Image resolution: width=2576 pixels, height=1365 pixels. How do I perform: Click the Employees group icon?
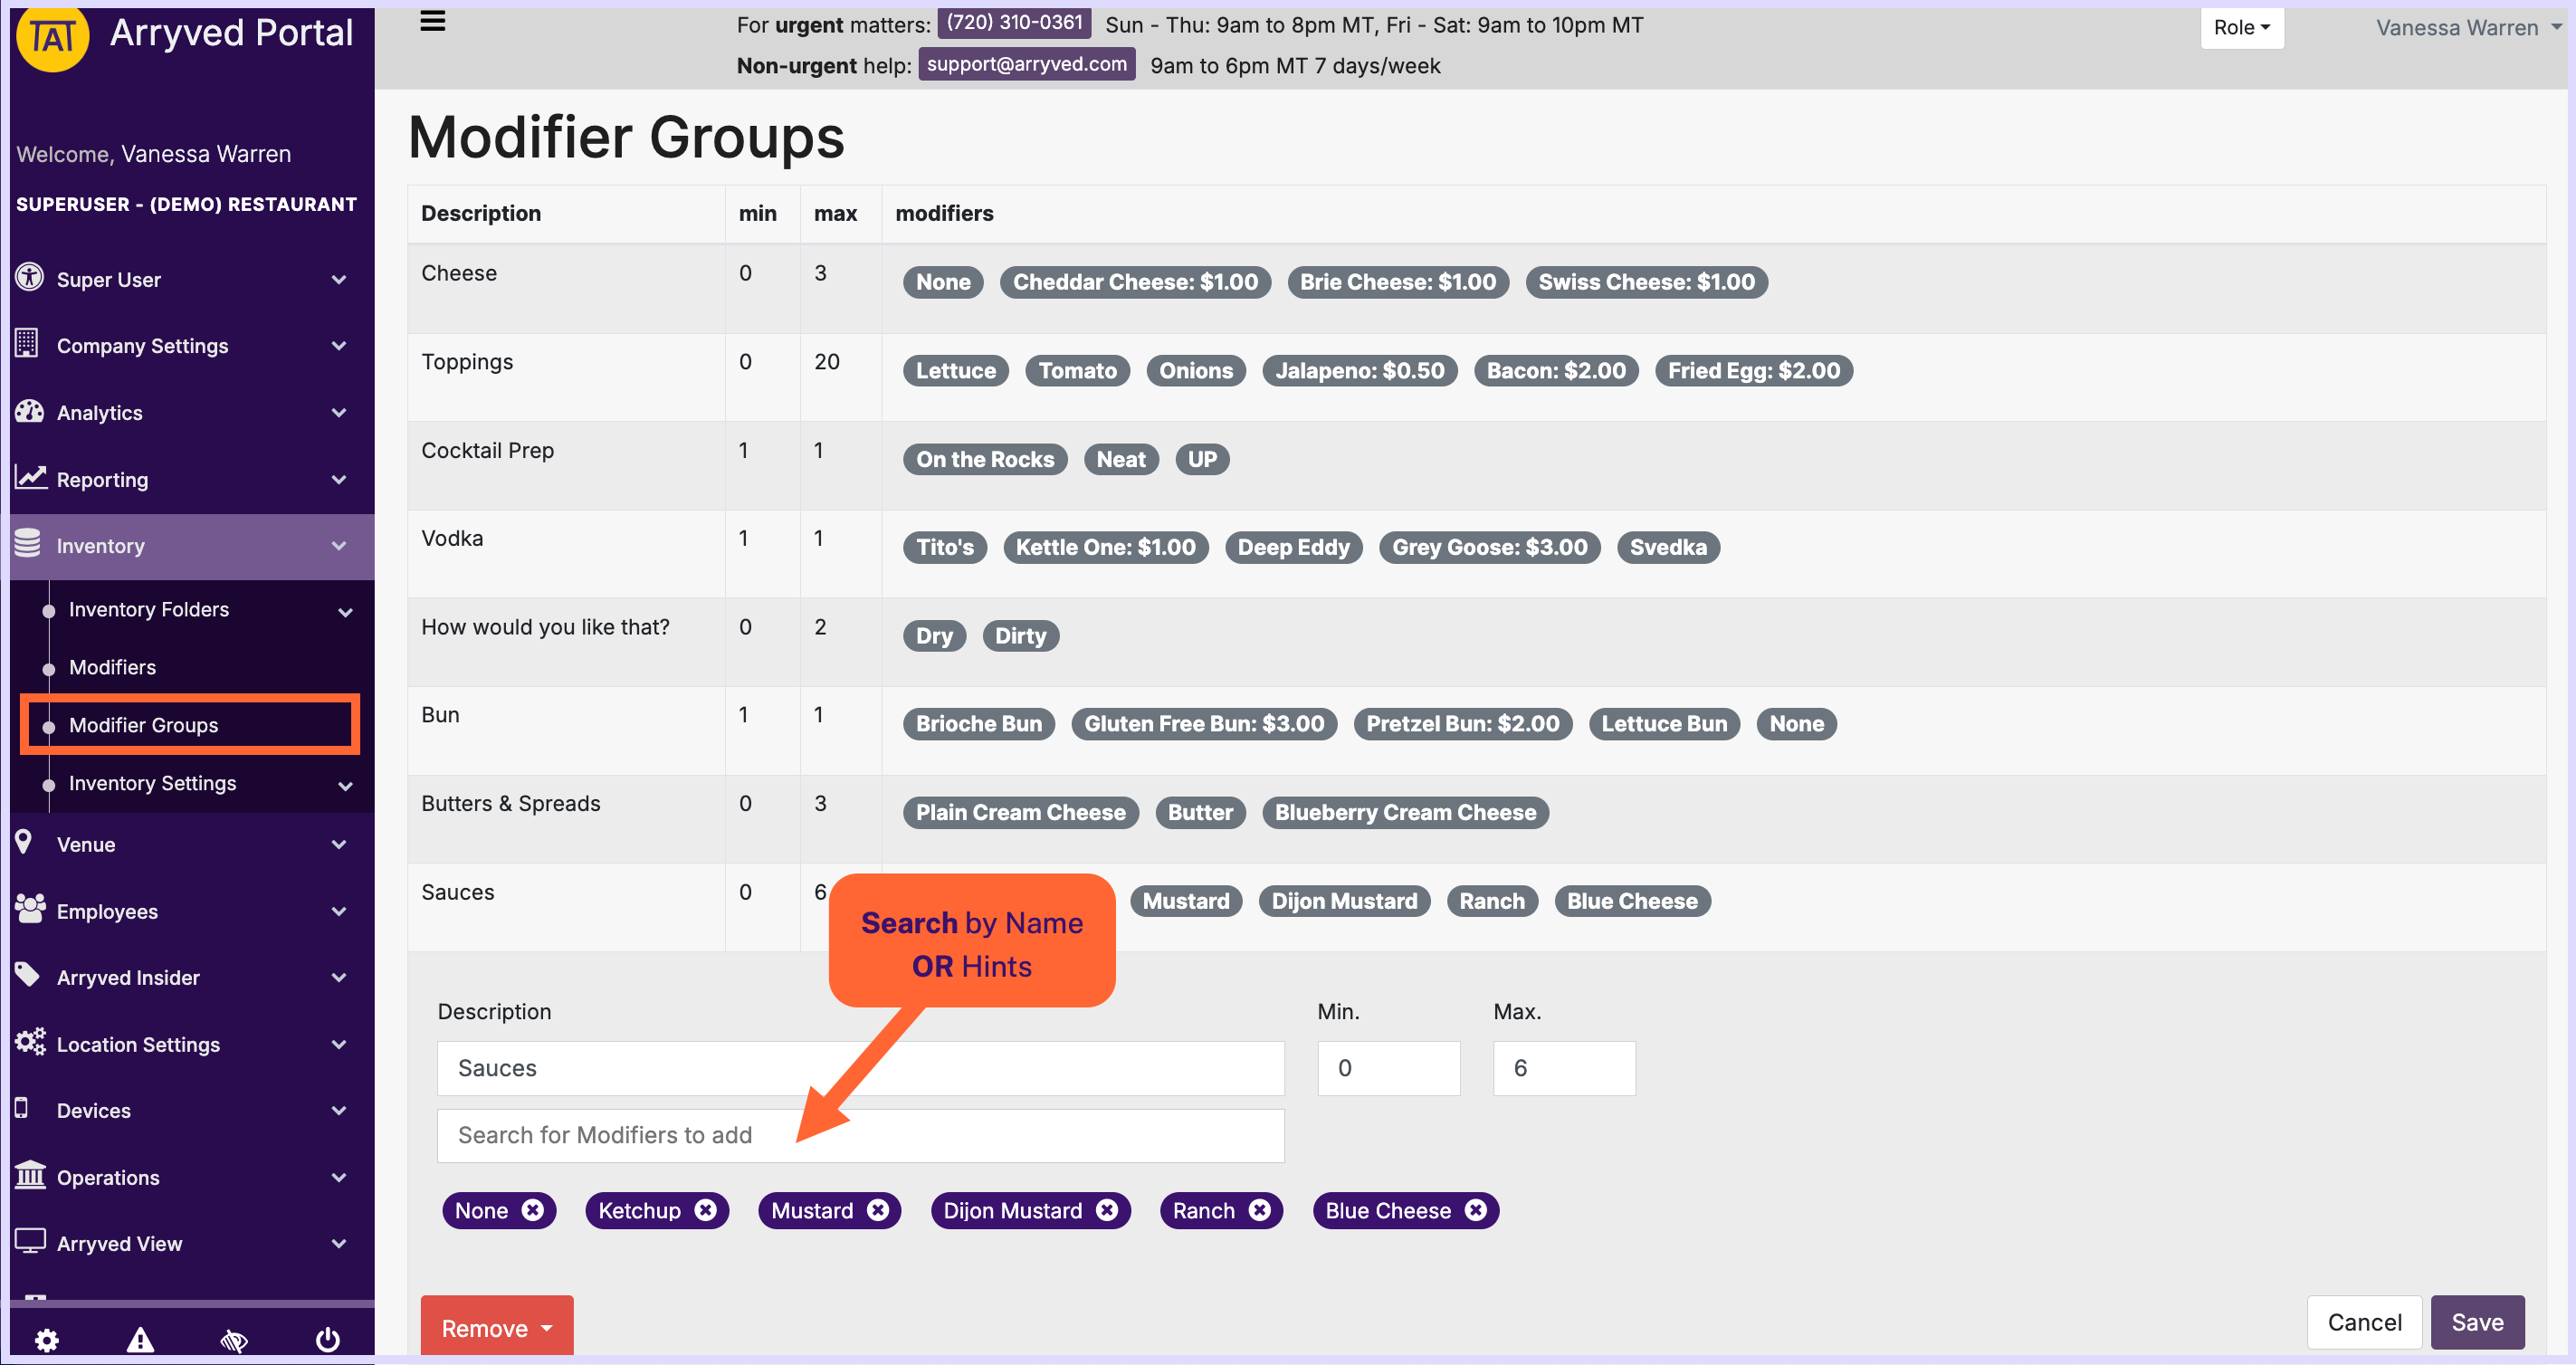pos(30,909)
